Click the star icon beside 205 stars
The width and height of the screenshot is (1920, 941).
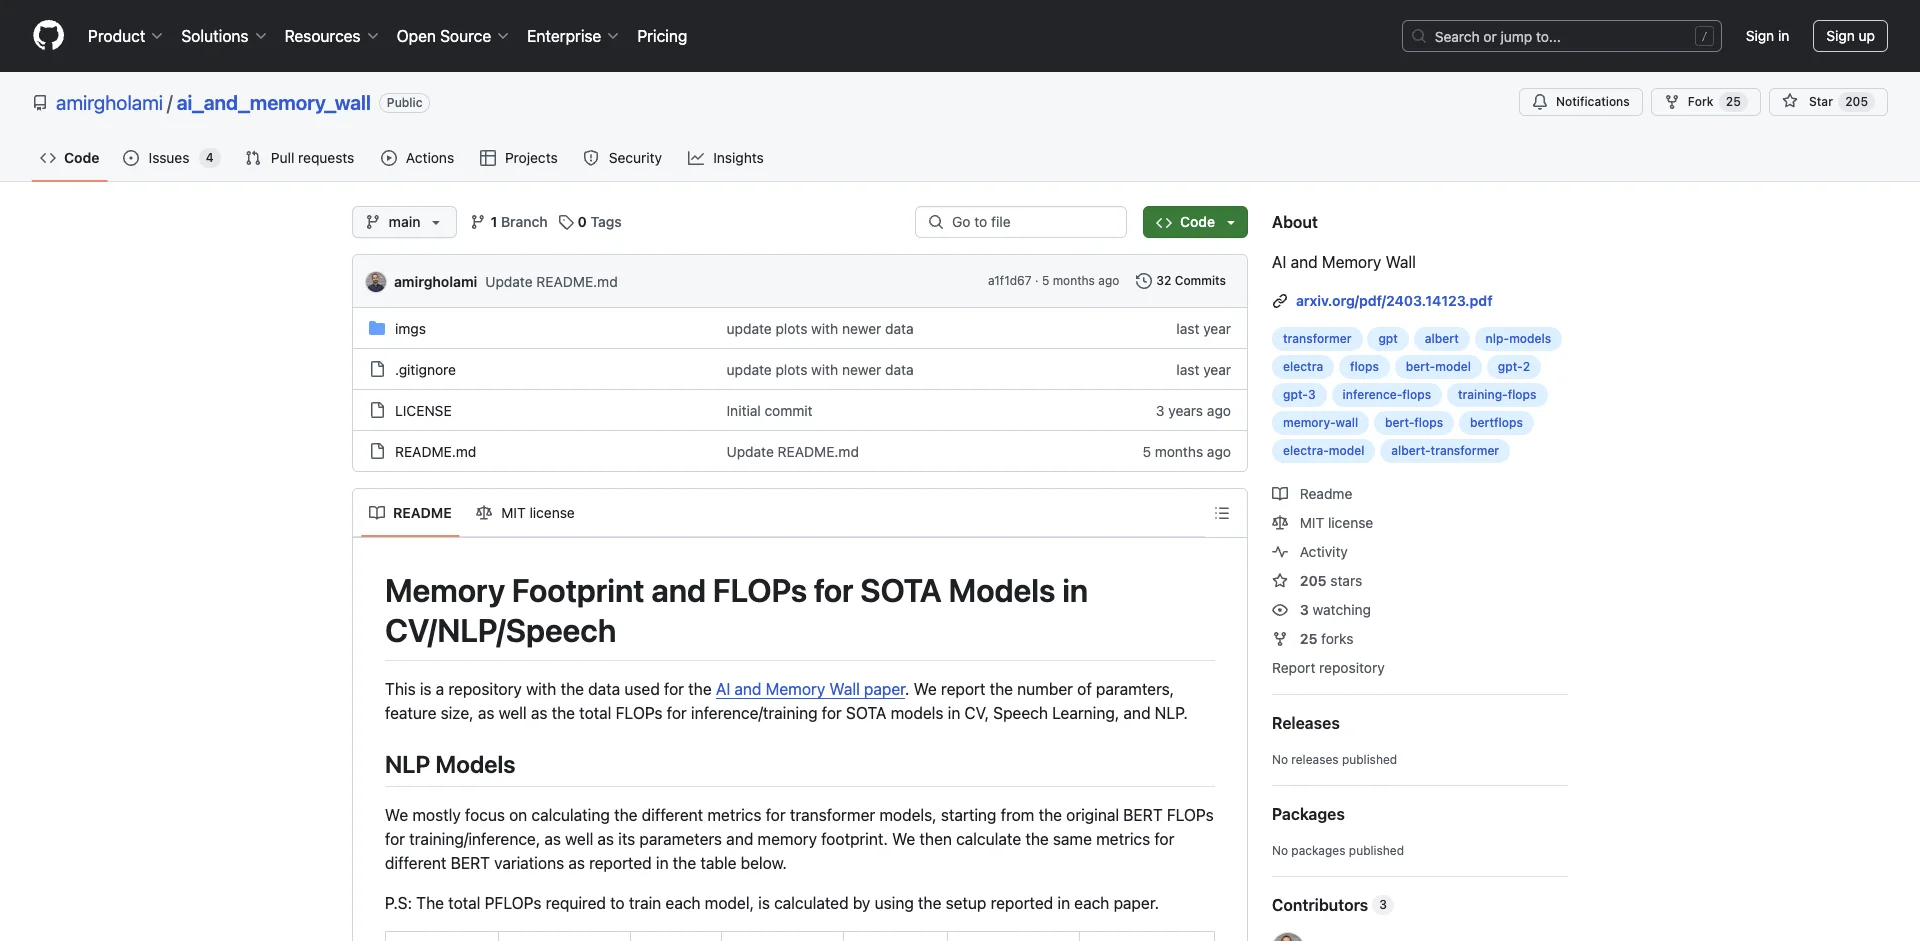(x=1280, y=581)
